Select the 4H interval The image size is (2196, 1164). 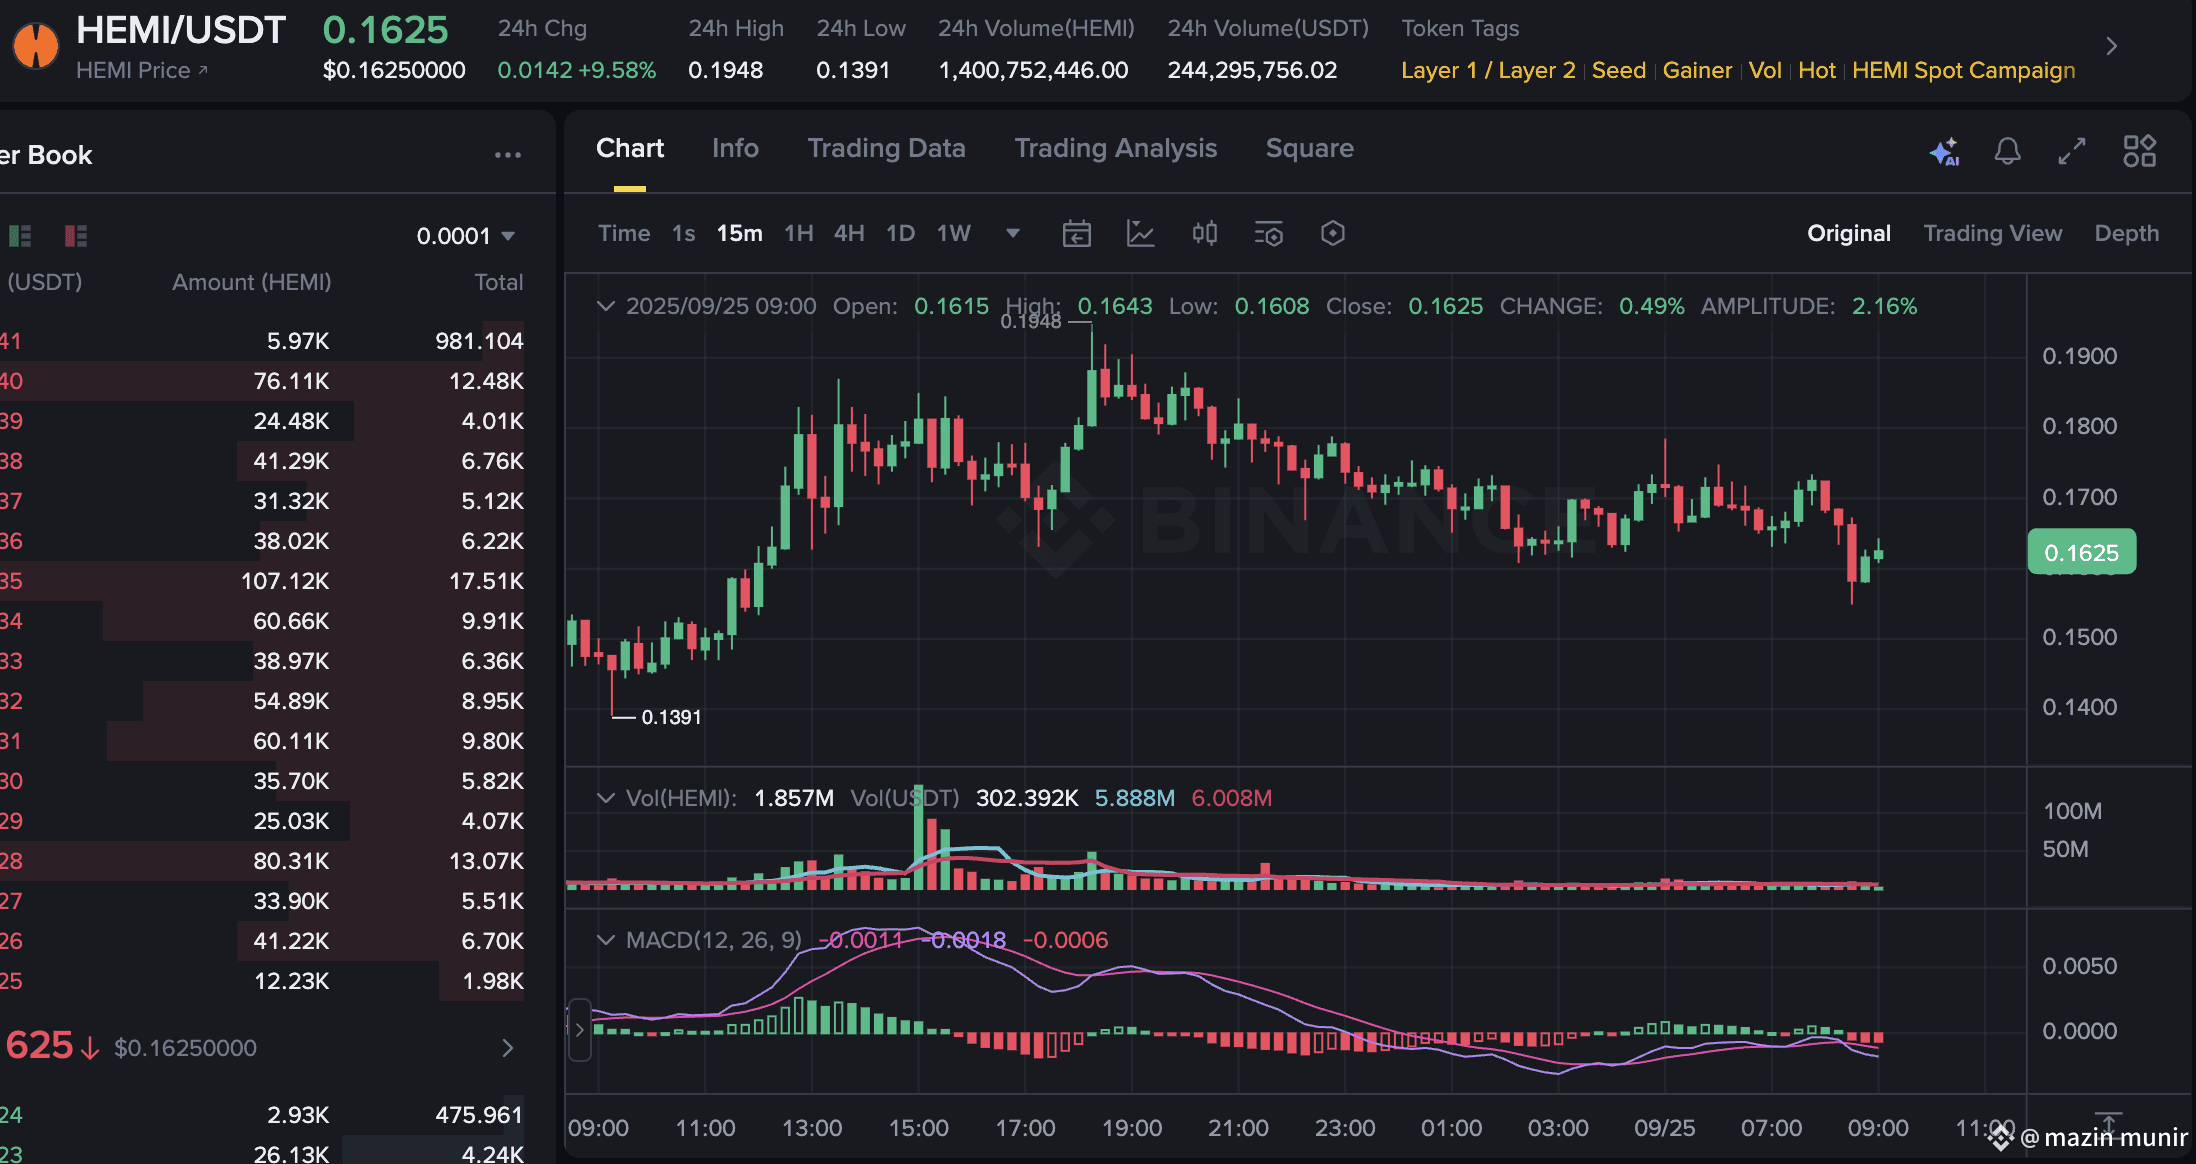pos(850,234)
